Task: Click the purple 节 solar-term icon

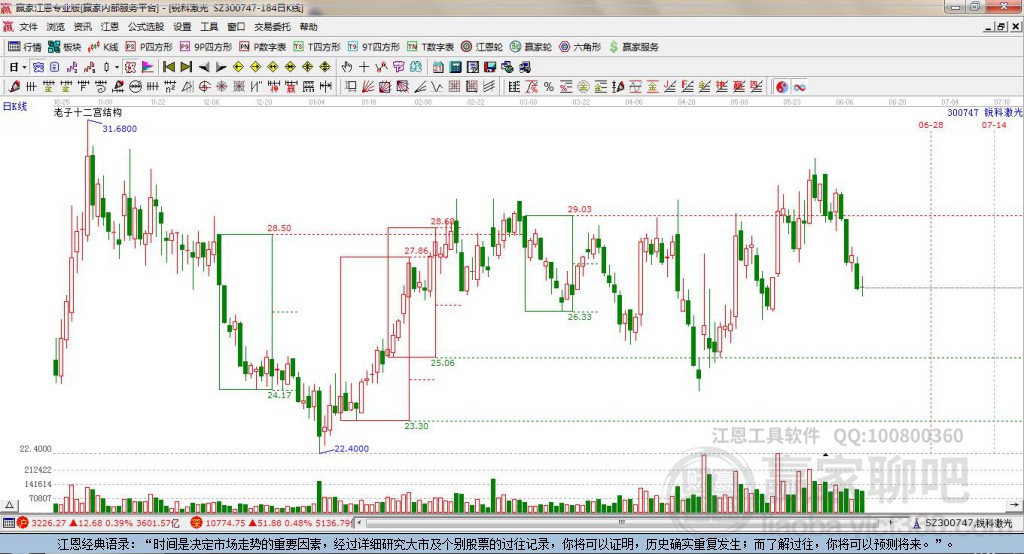Action: [x=398, y=67]
